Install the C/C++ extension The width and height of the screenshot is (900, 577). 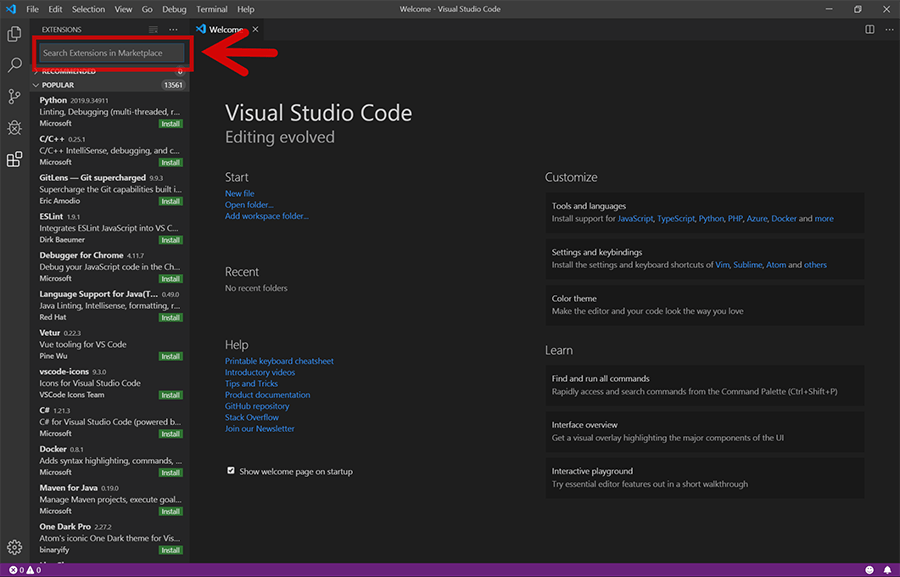[x=170, y=162]
